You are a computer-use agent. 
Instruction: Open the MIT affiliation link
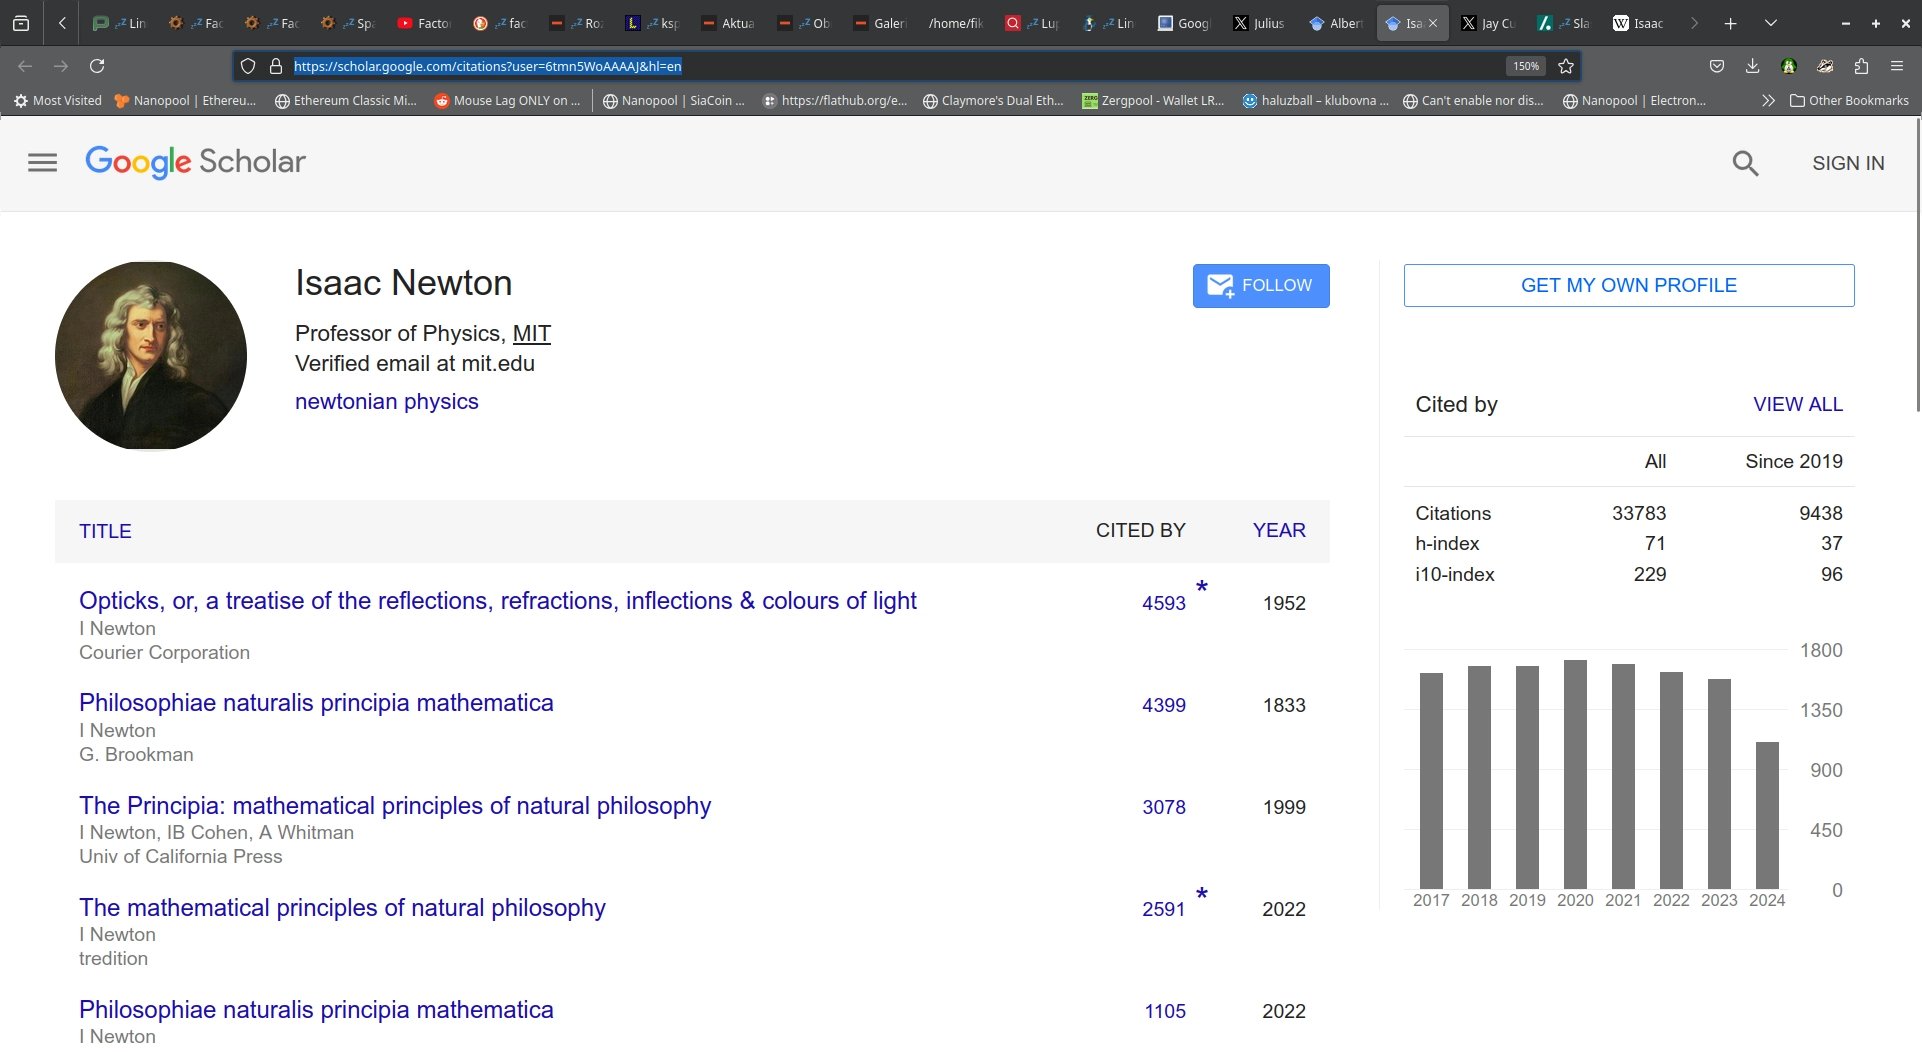532,333
